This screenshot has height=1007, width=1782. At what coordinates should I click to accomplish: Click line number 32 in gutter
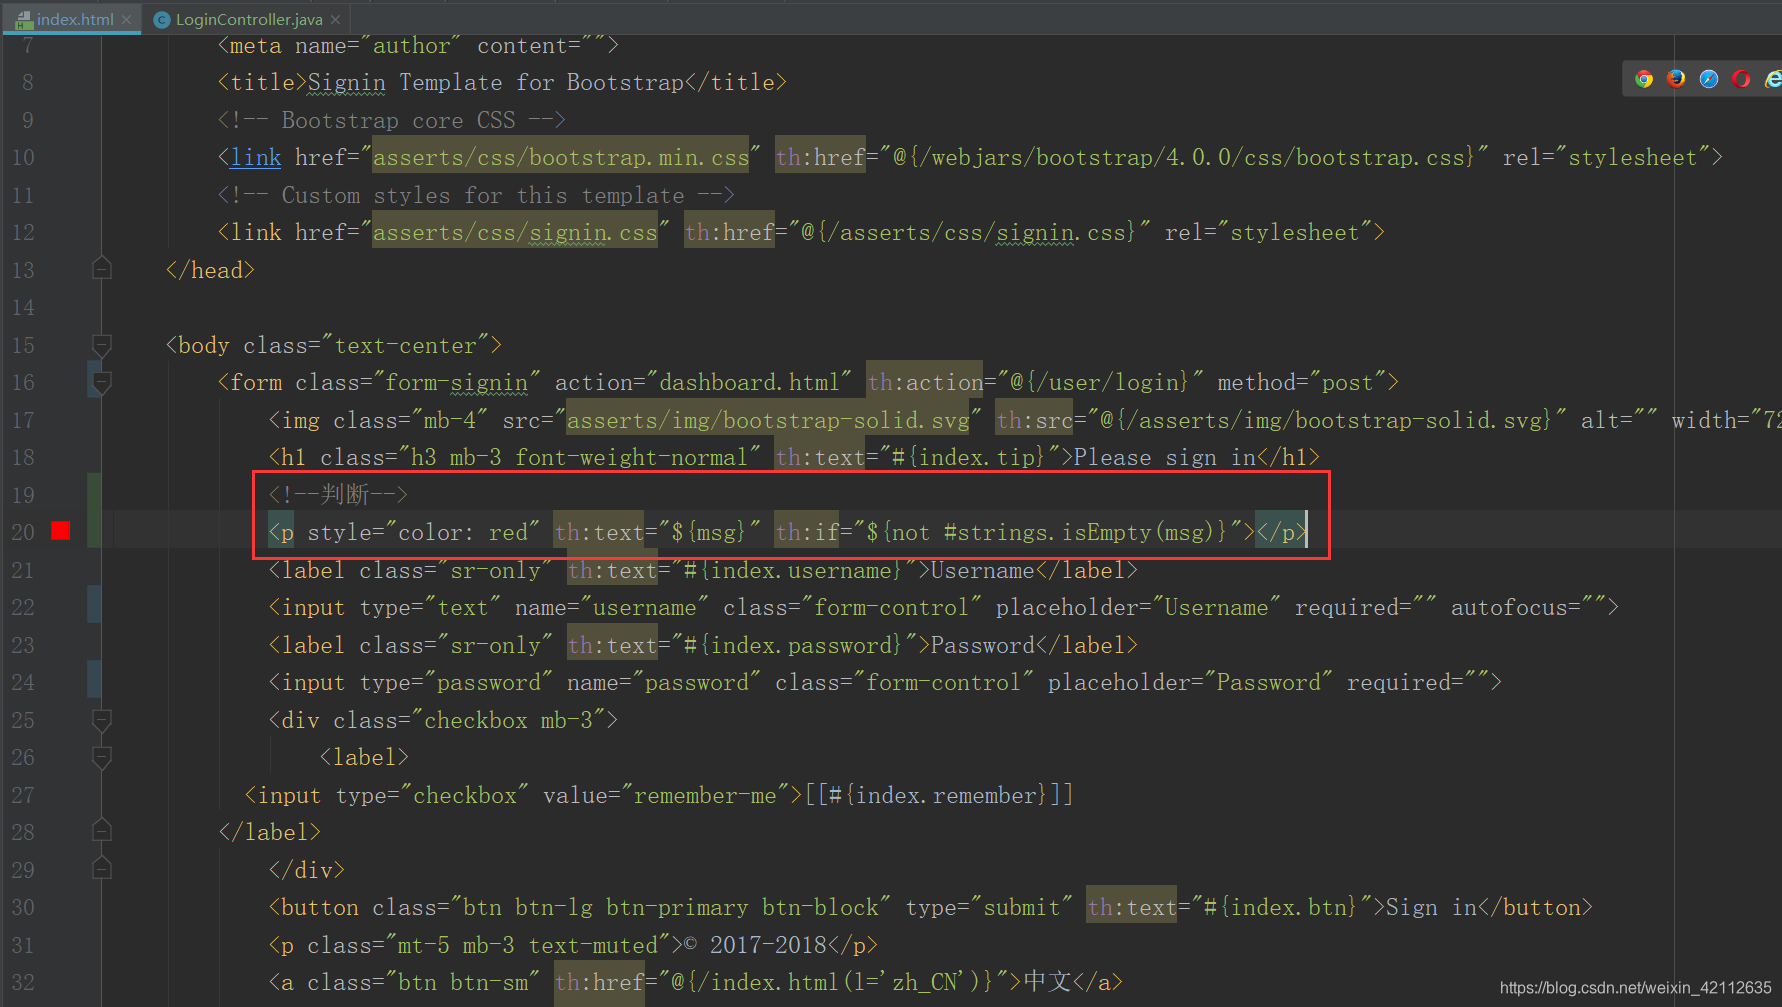(23, 982)
